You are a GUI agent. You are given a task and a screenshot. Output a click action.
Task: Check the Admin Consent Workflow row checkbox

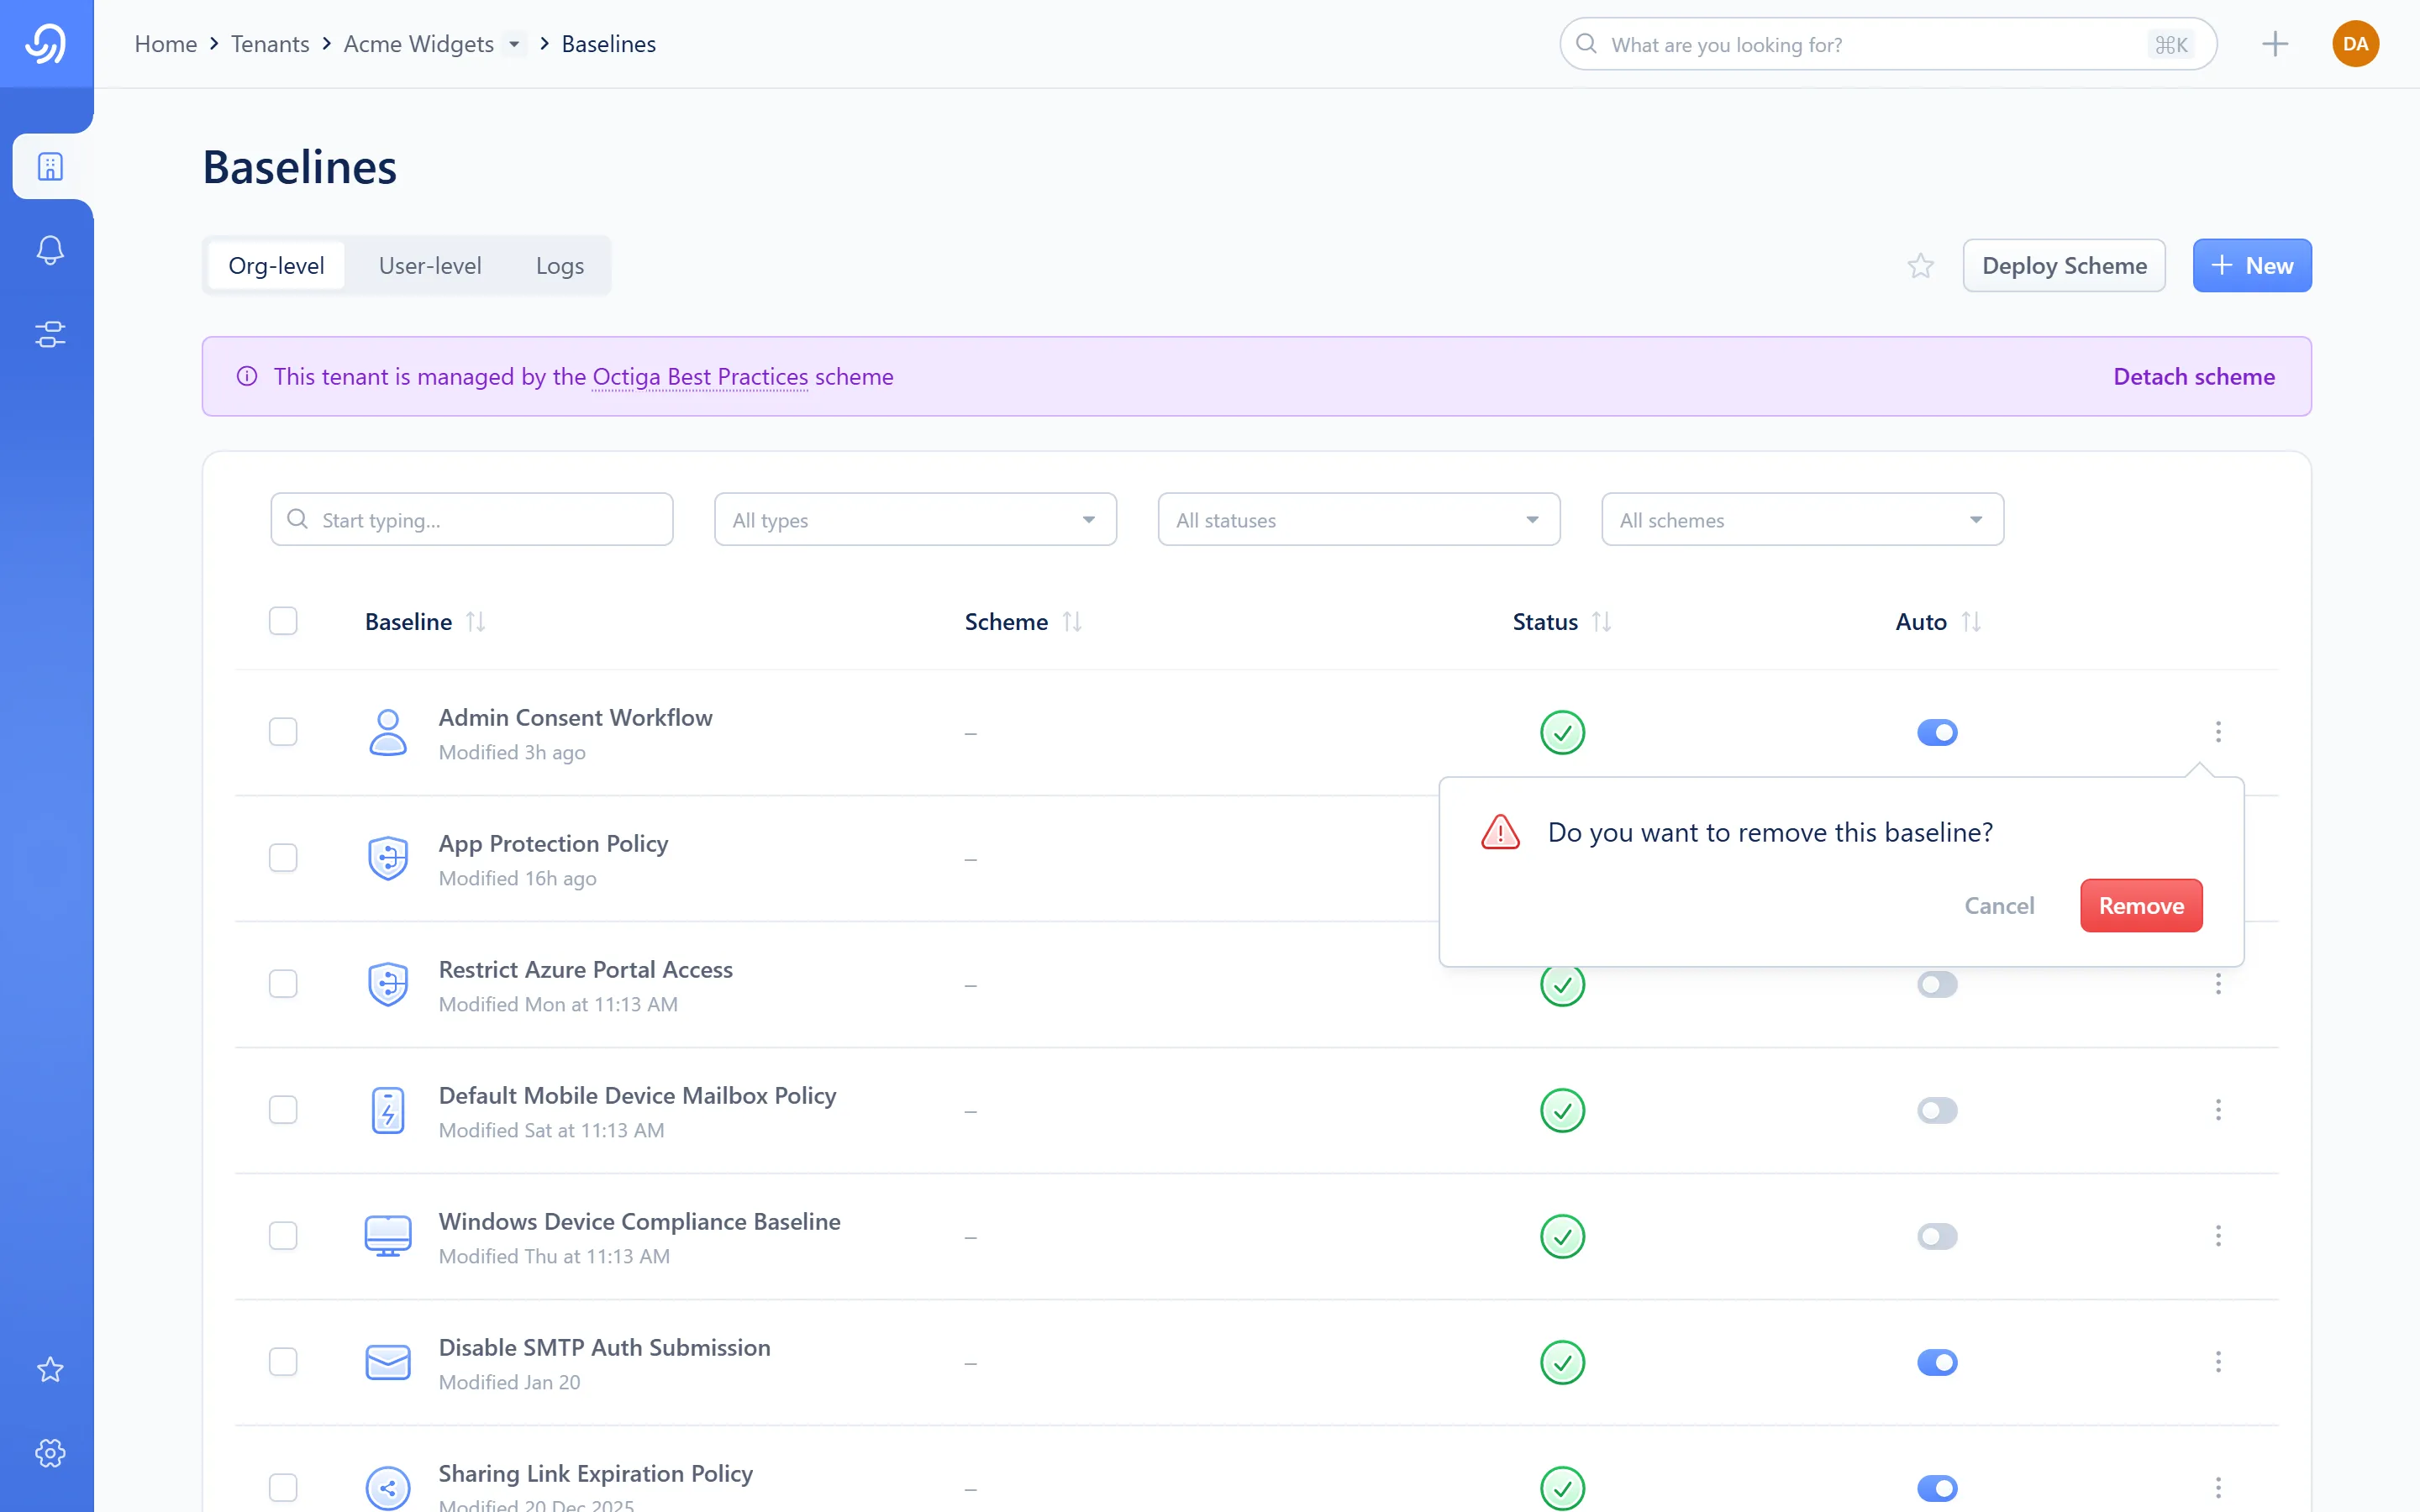click(283, 732)
